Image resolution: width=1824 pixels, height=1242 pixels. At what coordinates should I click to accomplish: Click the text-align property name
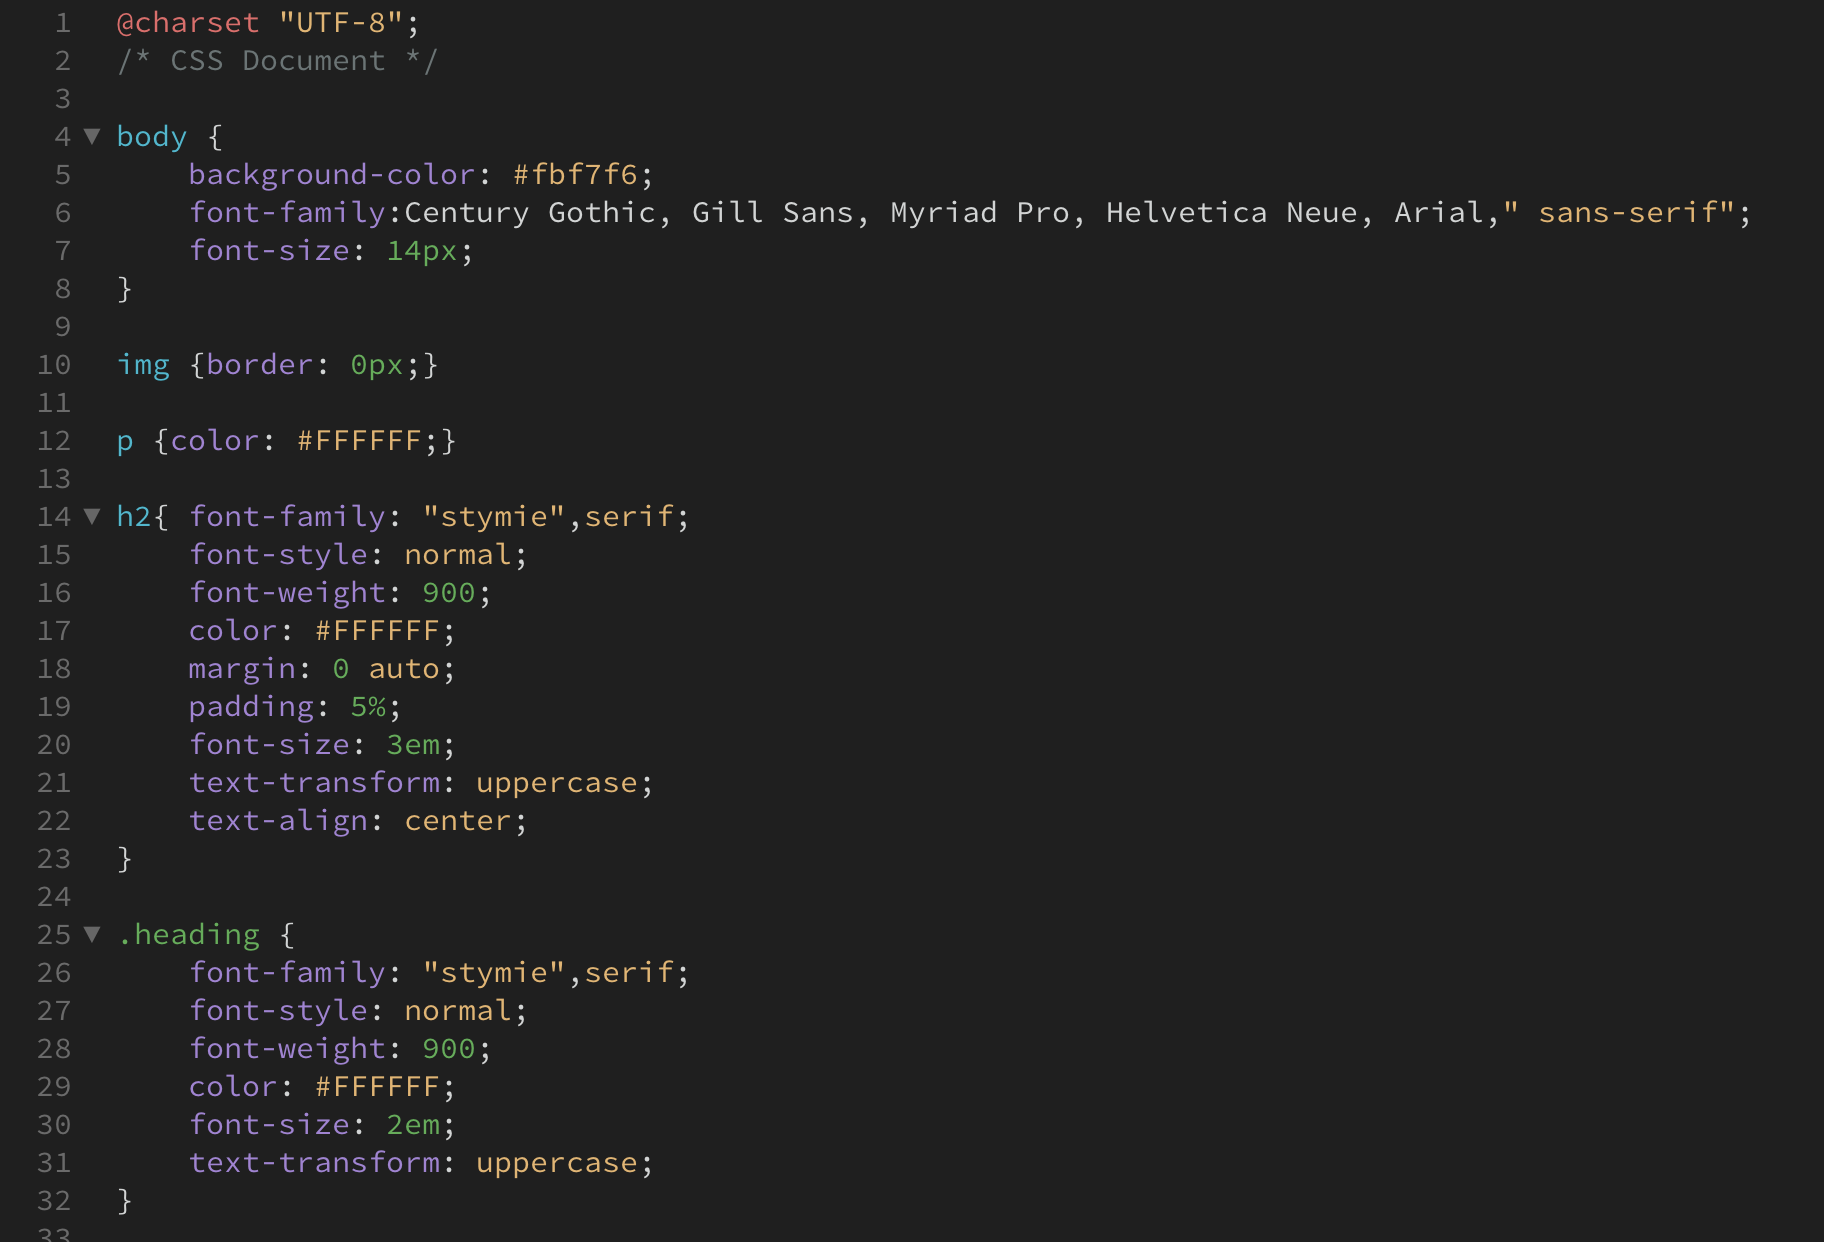tap(278, 820)
